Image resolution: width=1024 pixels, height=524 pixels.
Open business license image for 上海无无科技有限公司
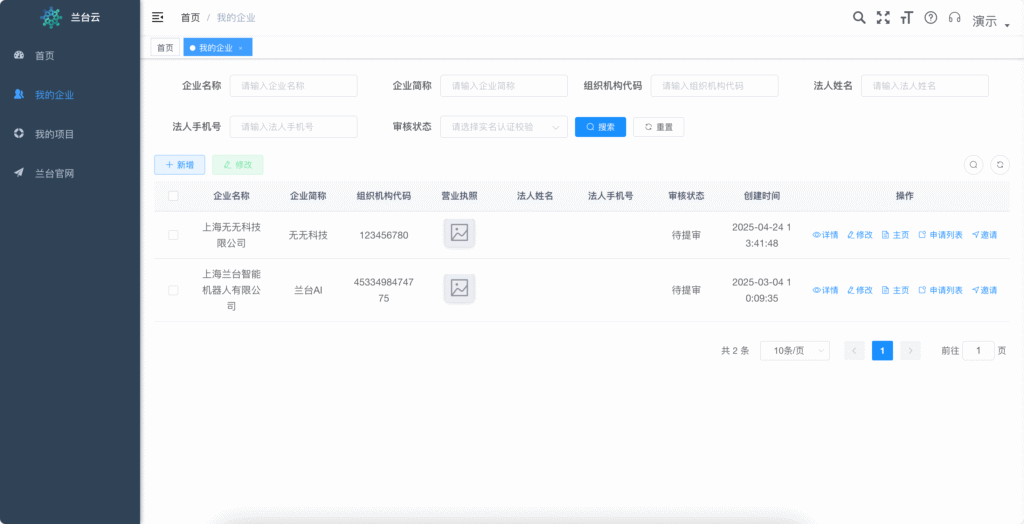pos(459,233)
